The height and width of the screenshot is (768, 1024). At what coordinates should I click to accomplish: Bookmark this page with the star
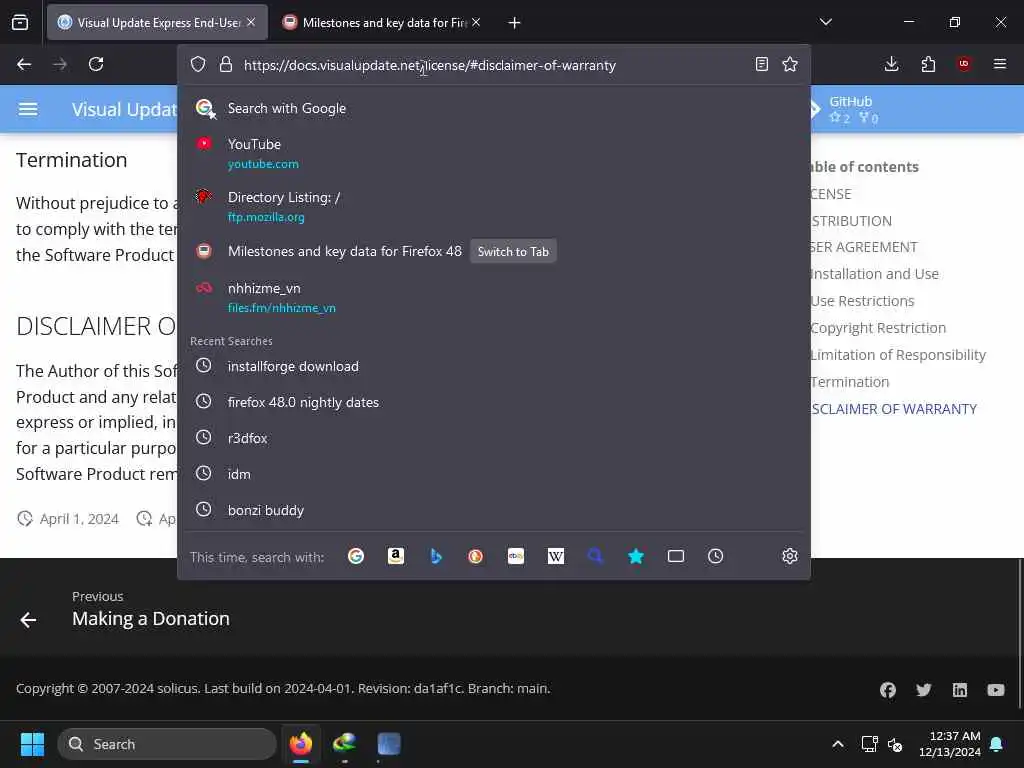click(790, 64)
